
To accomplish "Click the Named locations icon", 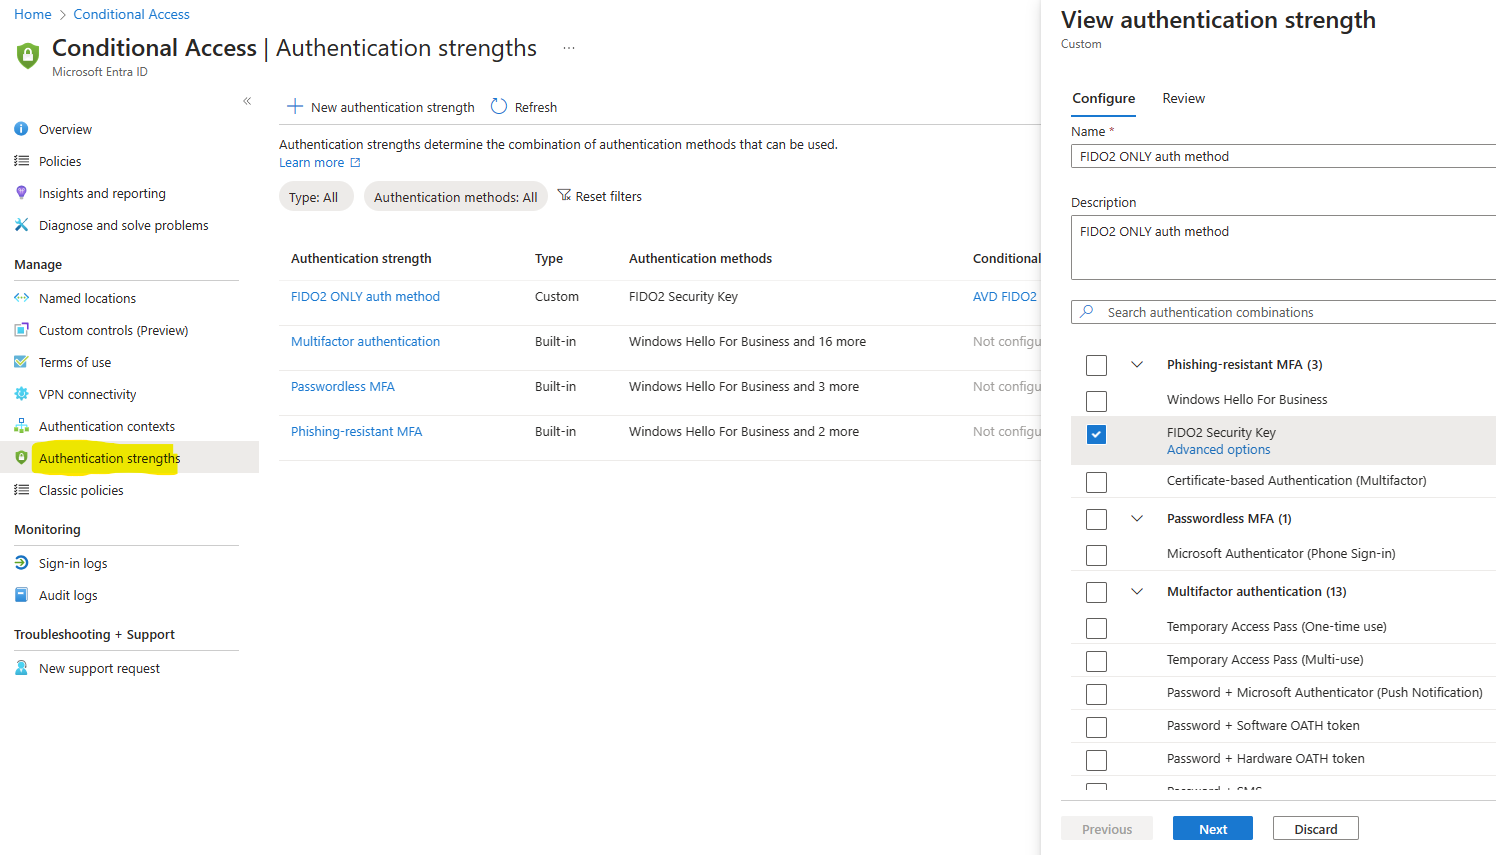I will [21, 298].
